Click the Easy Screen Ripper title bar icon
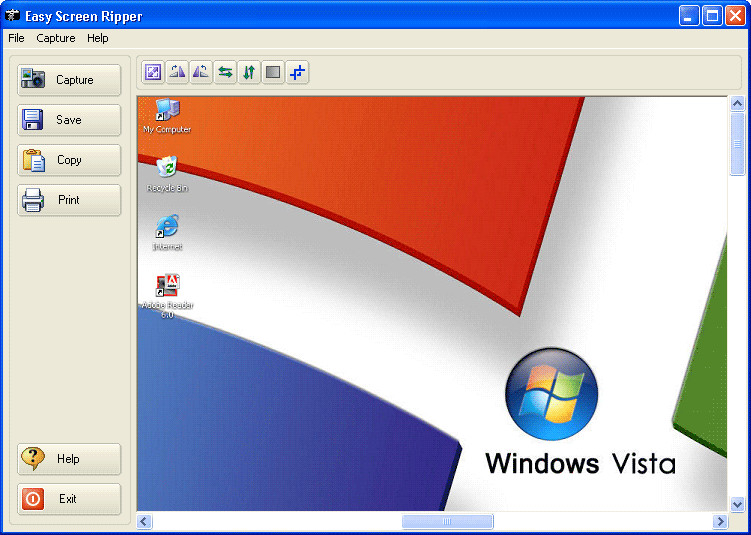The image size is (751, 535). [12, 16]
